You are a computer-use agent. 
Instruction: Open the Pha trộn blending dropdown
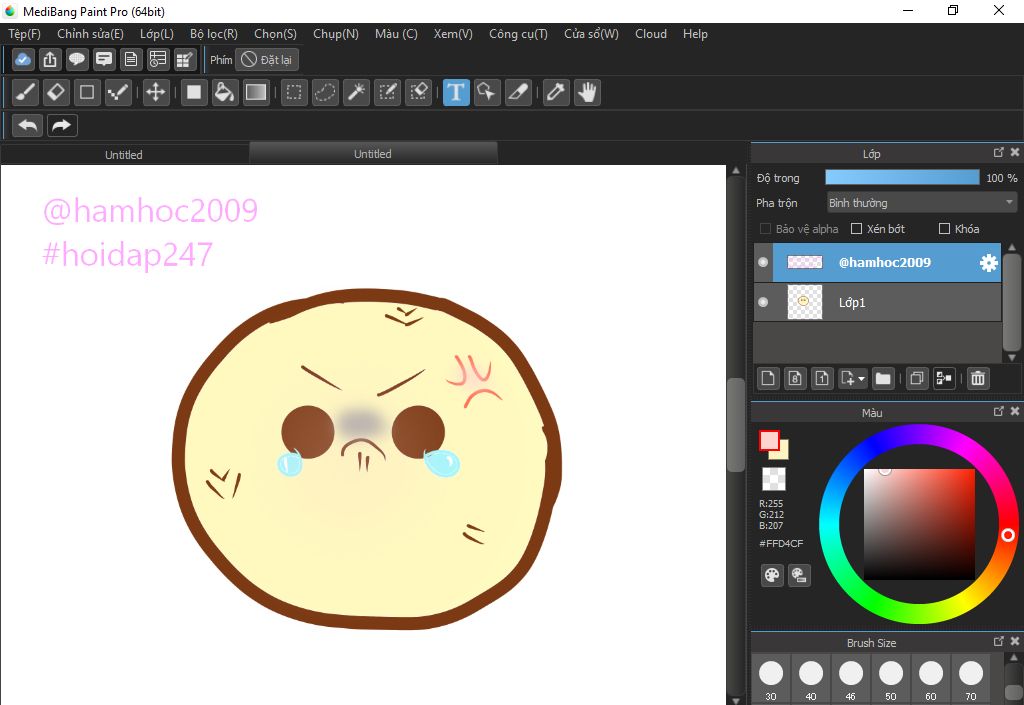[921, 203]
